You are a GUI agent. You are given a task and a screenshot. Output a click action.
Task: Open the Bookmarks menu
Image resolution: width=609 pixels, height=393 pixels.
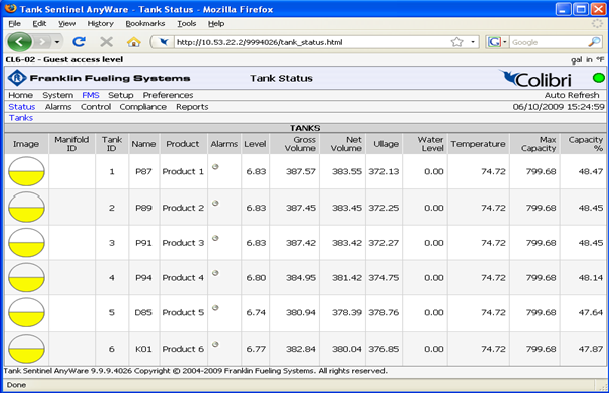[145, 24]
